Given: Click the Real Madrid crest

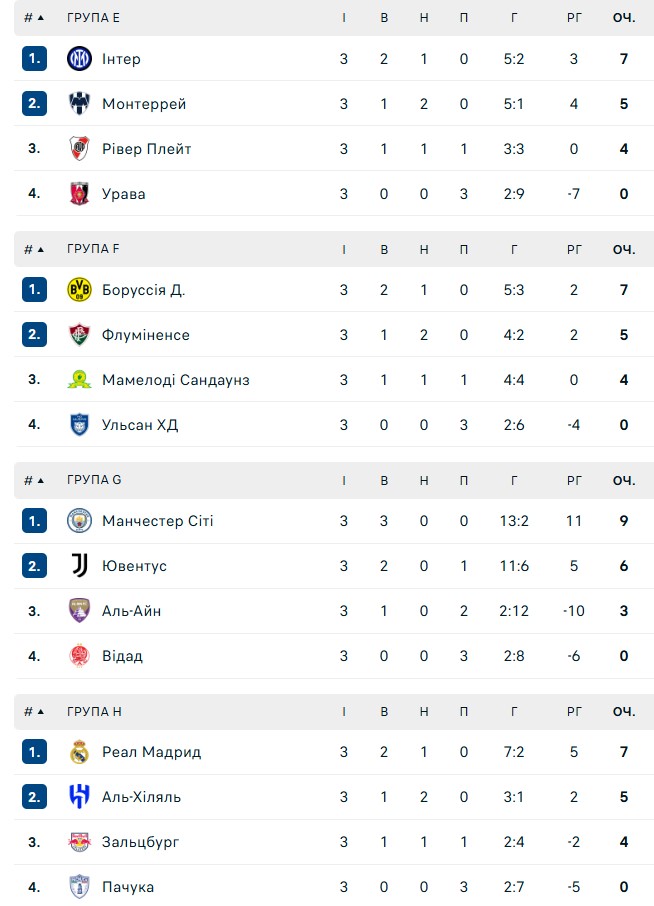Looking at the screenshot, I should tap(79, 752).
